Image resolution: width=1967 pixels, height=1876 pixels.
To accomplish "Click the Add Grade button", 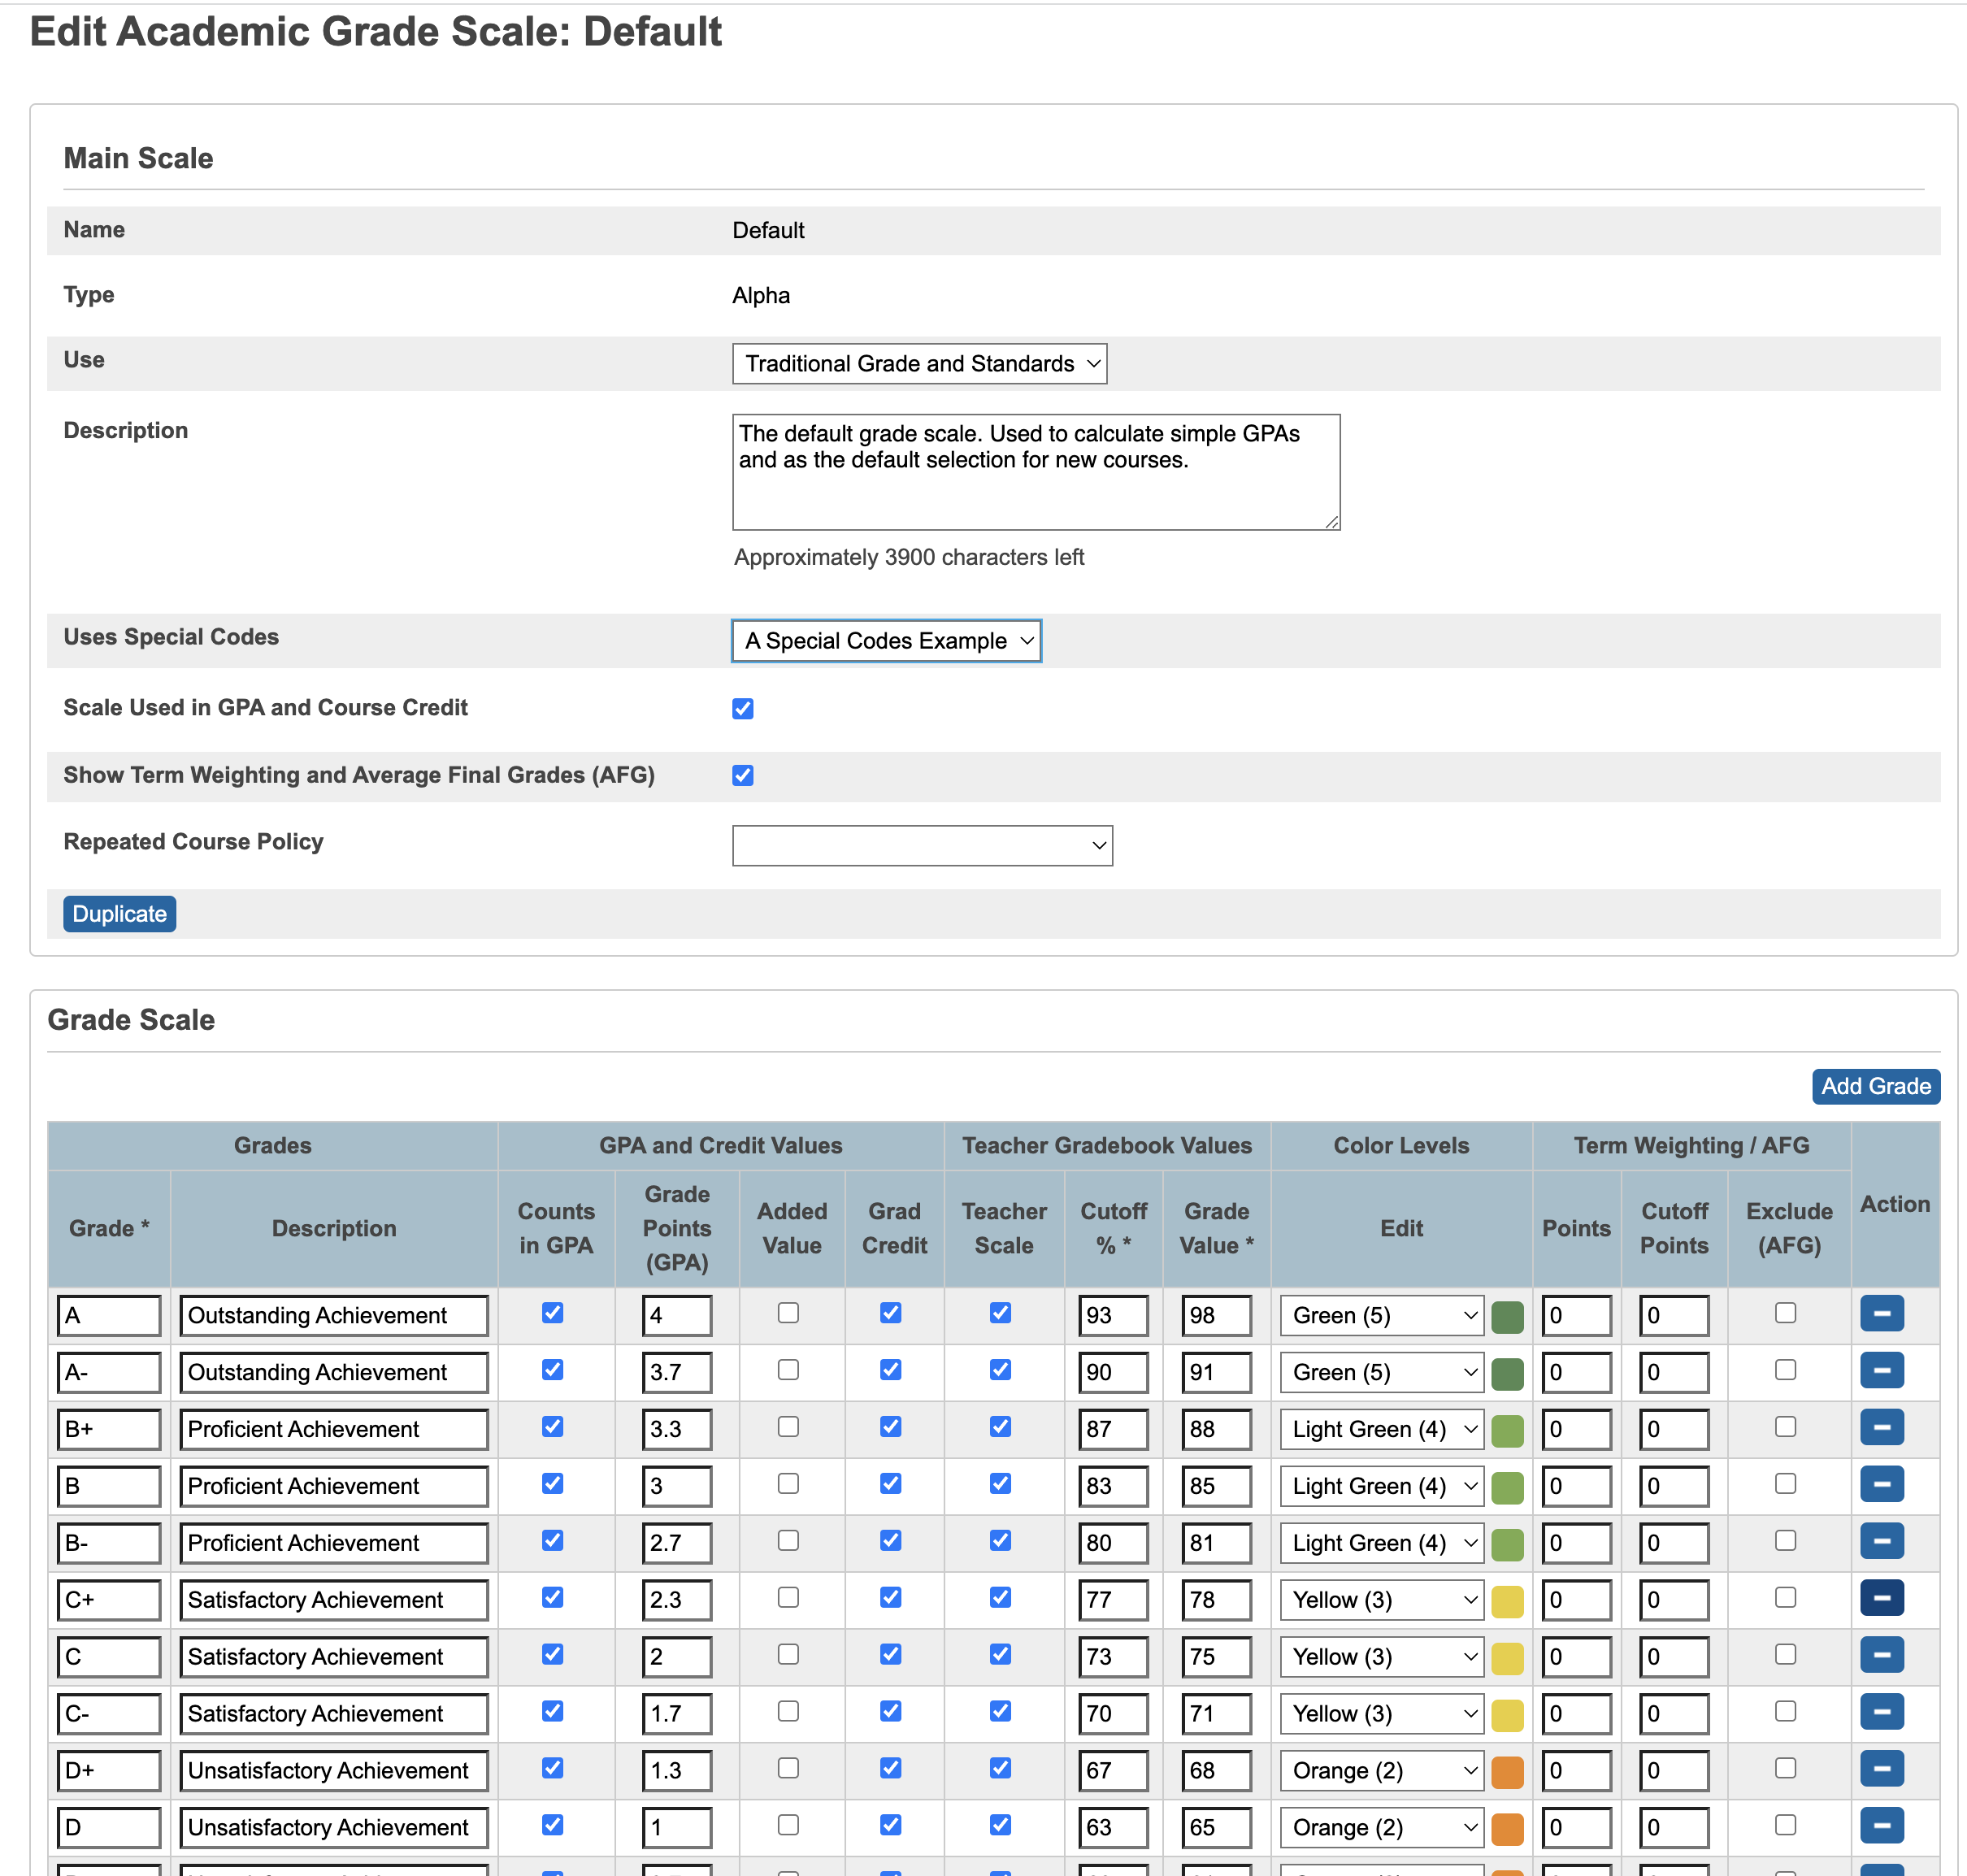I will point(1875,1086).
